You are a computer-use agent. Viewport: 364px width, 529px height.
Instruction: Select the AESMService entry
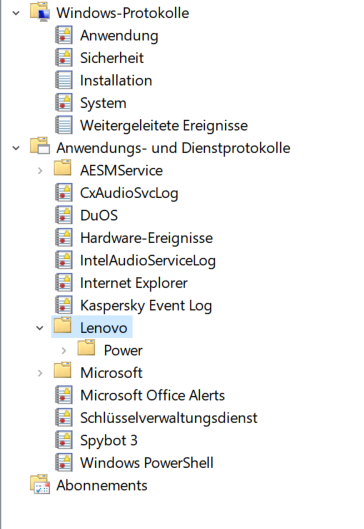[x=121, y=171]
